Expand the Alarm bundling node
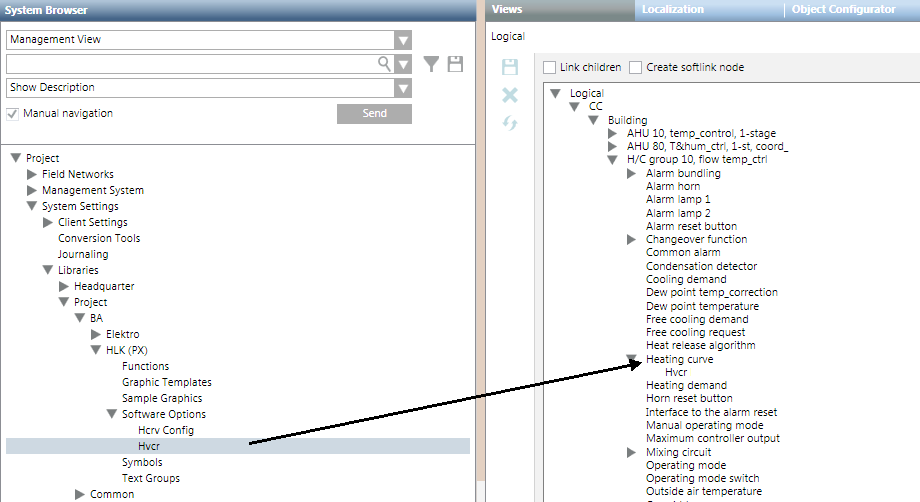This screenshot has width=920, height=502. click(x=631, y=174)
